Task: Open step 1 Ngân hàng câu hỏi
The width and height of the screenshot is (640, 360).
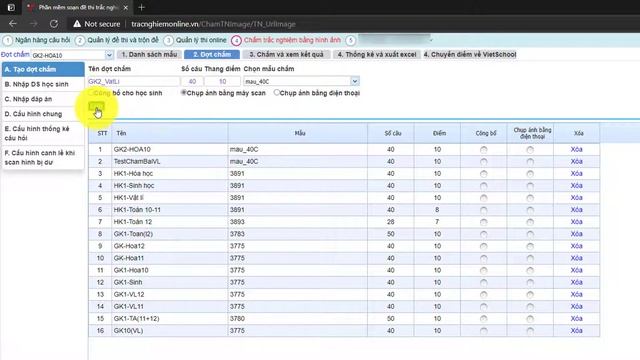Action: click(36, 40)
